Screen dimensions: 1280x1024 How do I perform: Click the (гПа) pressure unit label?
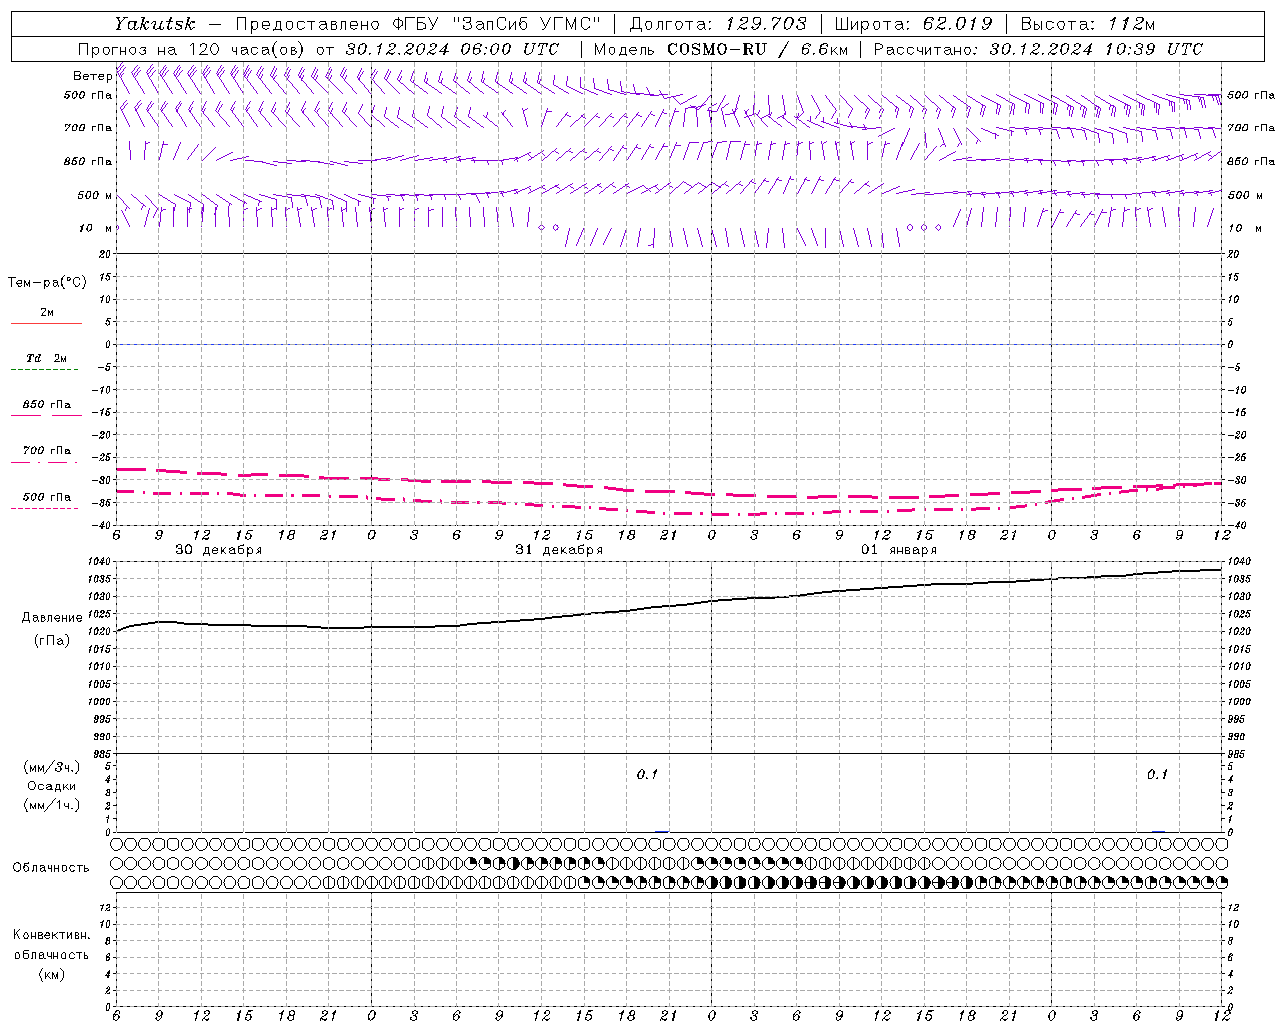pyautogui.click(x=52, y=640)
